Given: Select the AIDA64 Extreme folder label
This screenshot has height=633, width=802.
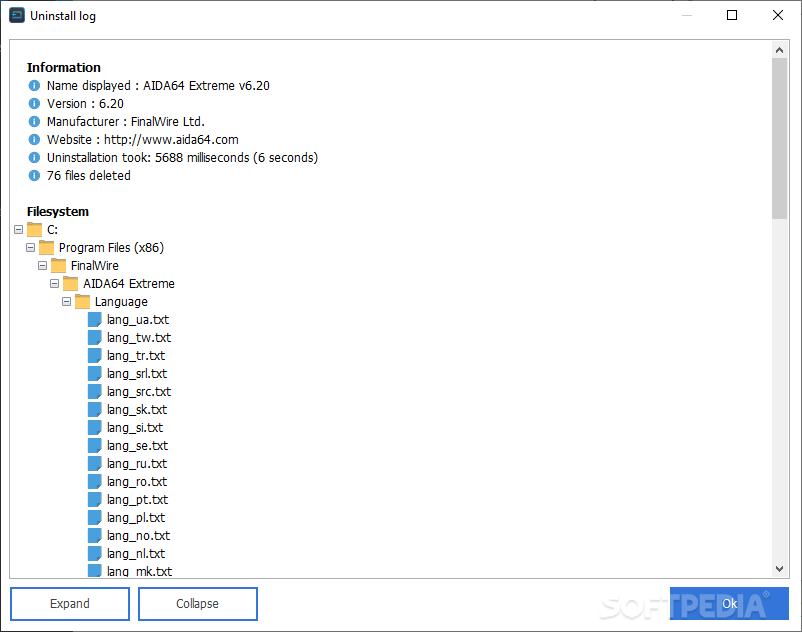Looking at the screenshot, I should coord(128,283).
